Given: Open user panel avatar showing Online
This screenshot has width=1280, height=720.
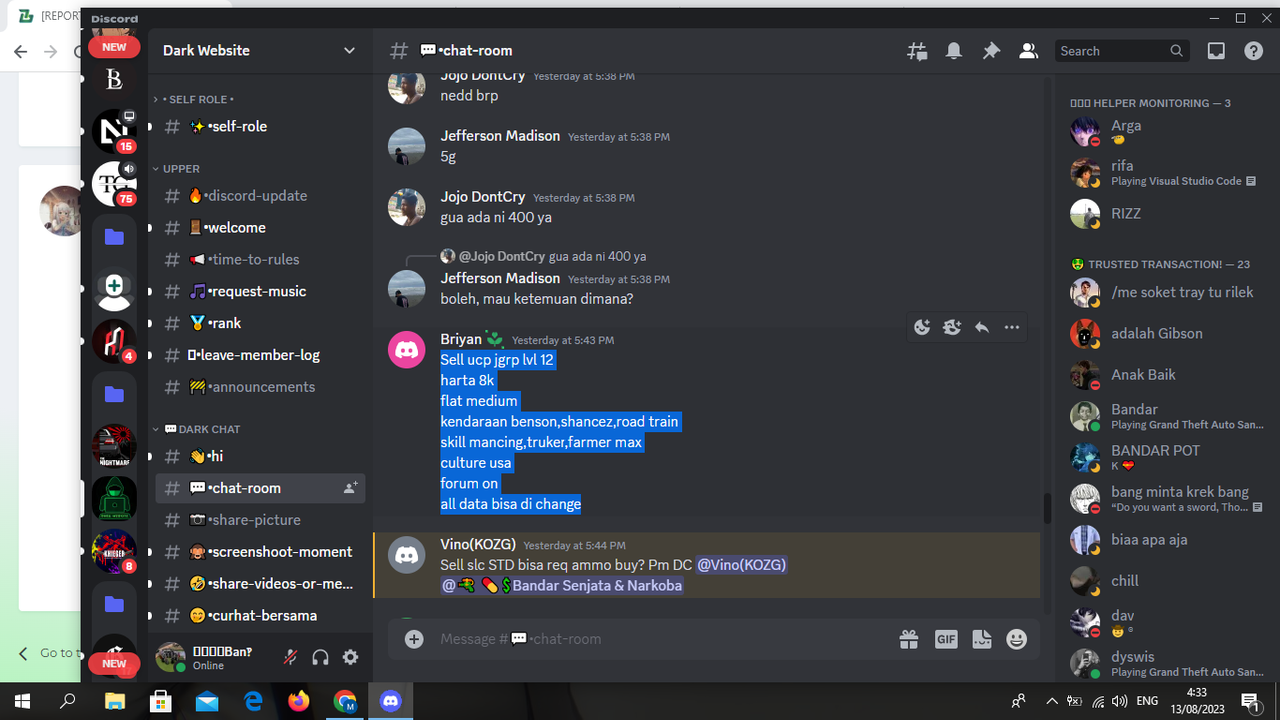Looking at the screenshot, I should [170, 657].
